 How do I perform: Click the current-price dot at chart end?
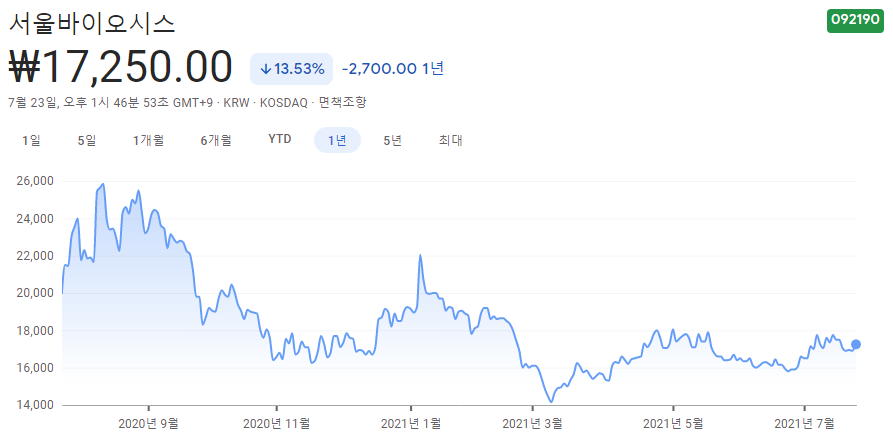pos(855,344)
